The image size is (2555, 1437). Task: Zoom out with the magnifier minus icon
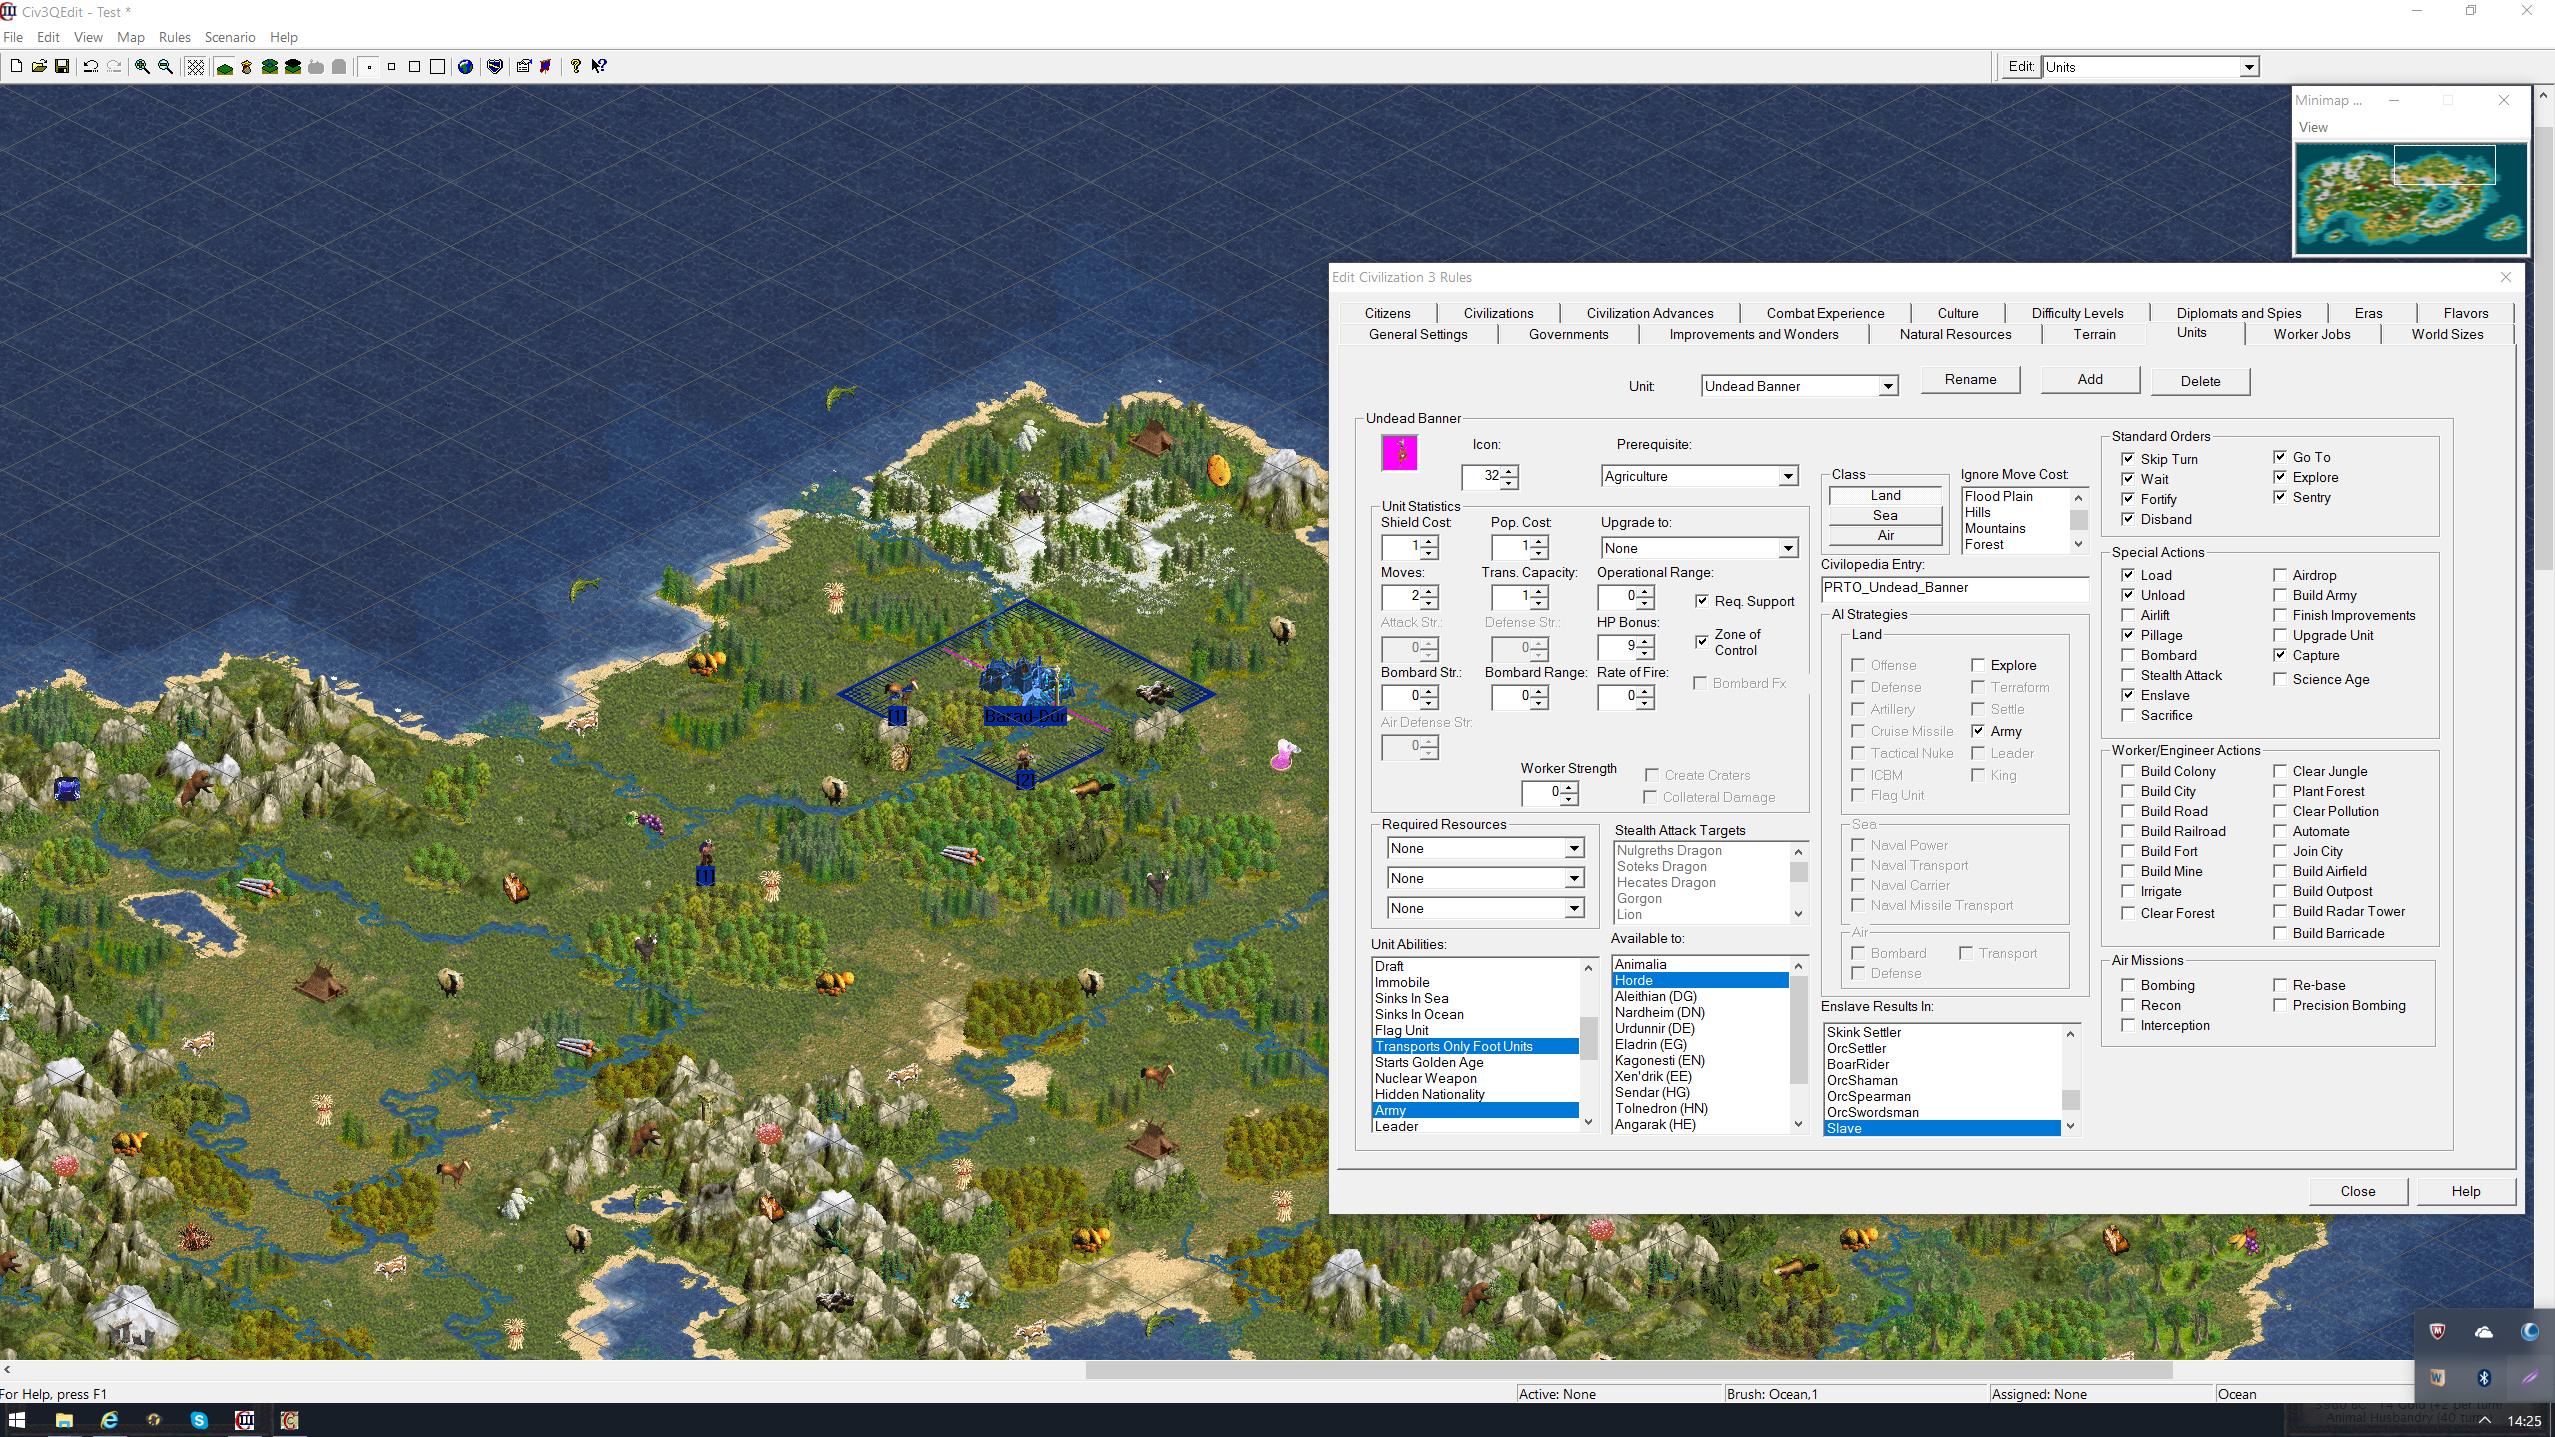pos(166,66)
